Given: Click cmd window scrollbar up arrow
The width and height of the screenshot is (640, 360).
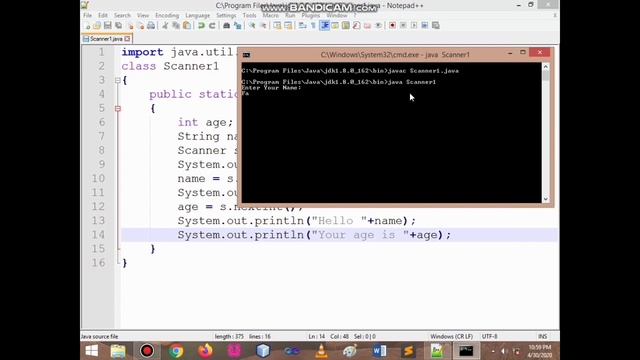Looking at the screenshot, I should 546,67.
